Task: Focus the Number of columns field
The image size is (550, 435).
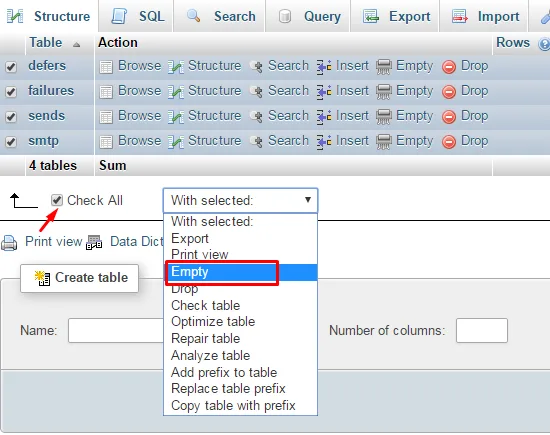Action: coord(482,330)
